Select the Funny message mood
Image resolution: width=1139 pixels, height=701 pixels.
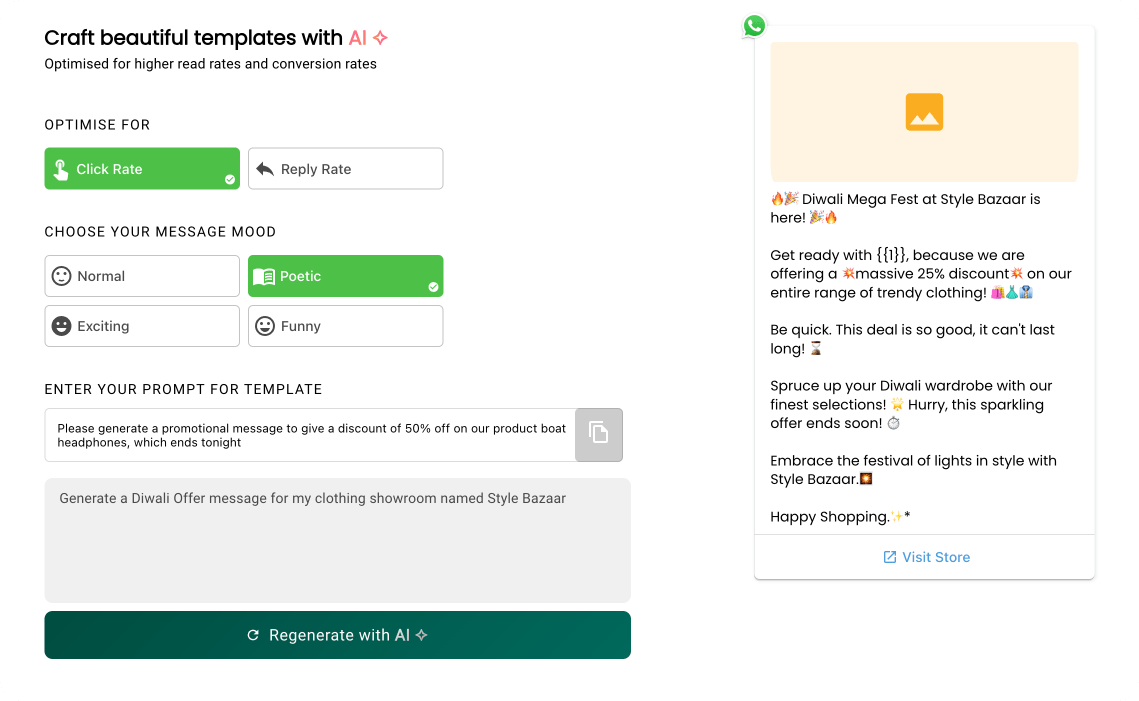pos(345,326)
